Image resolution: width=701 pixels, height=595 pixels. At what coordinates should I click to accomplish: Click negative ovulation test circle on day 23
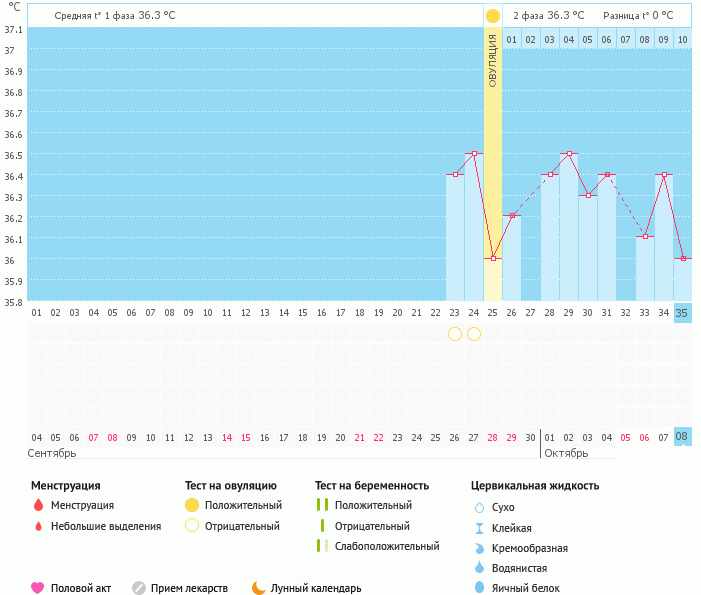click(x=455, y=333)
